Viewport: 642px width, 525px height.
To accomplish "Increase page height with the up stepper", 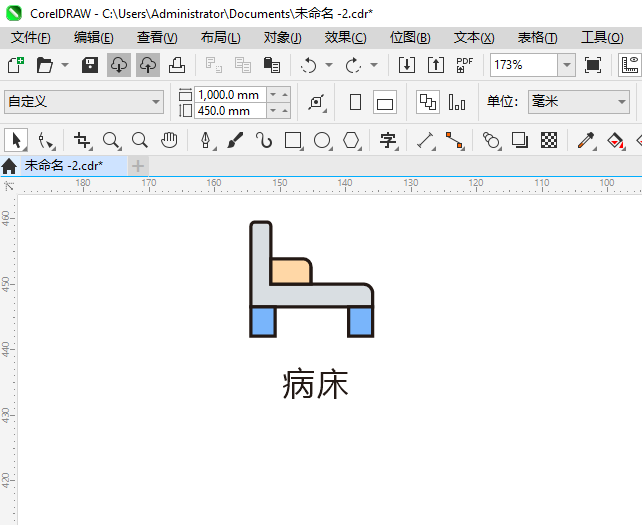I will (x=285, y=111).
